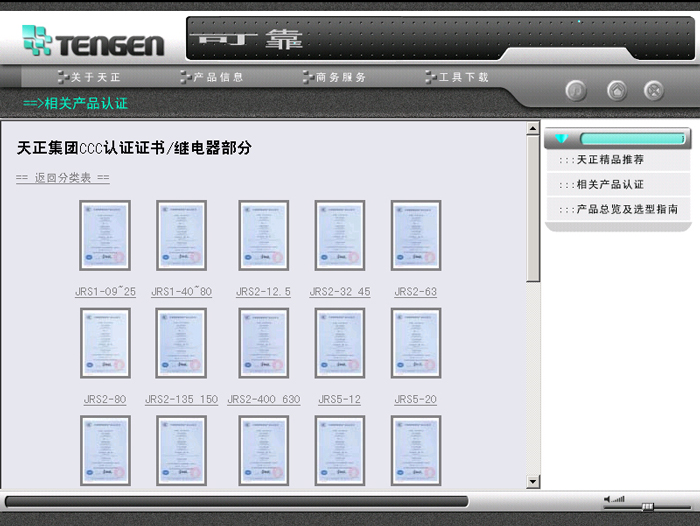Open the JRS2-32 45 certificate link

[340, 292]
